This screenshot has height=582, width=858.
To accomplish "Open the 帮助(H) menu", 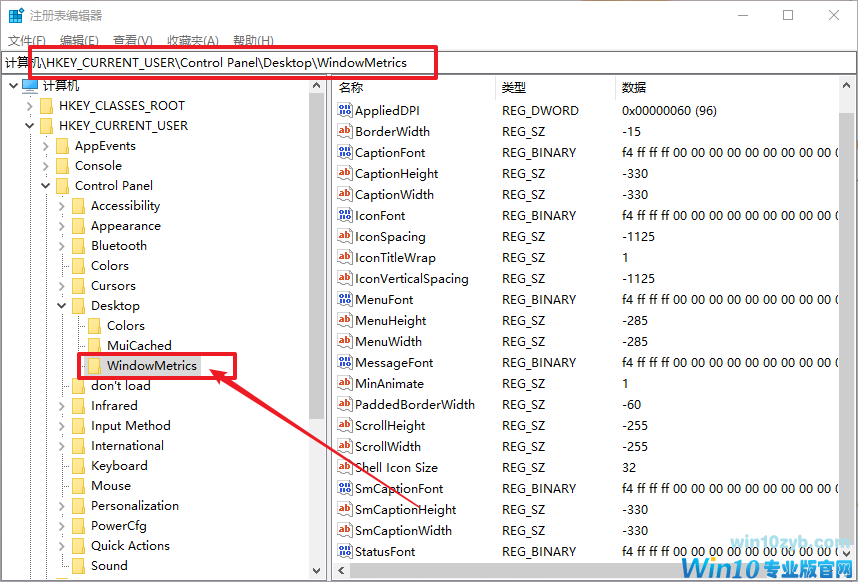I will coord(253,40).
